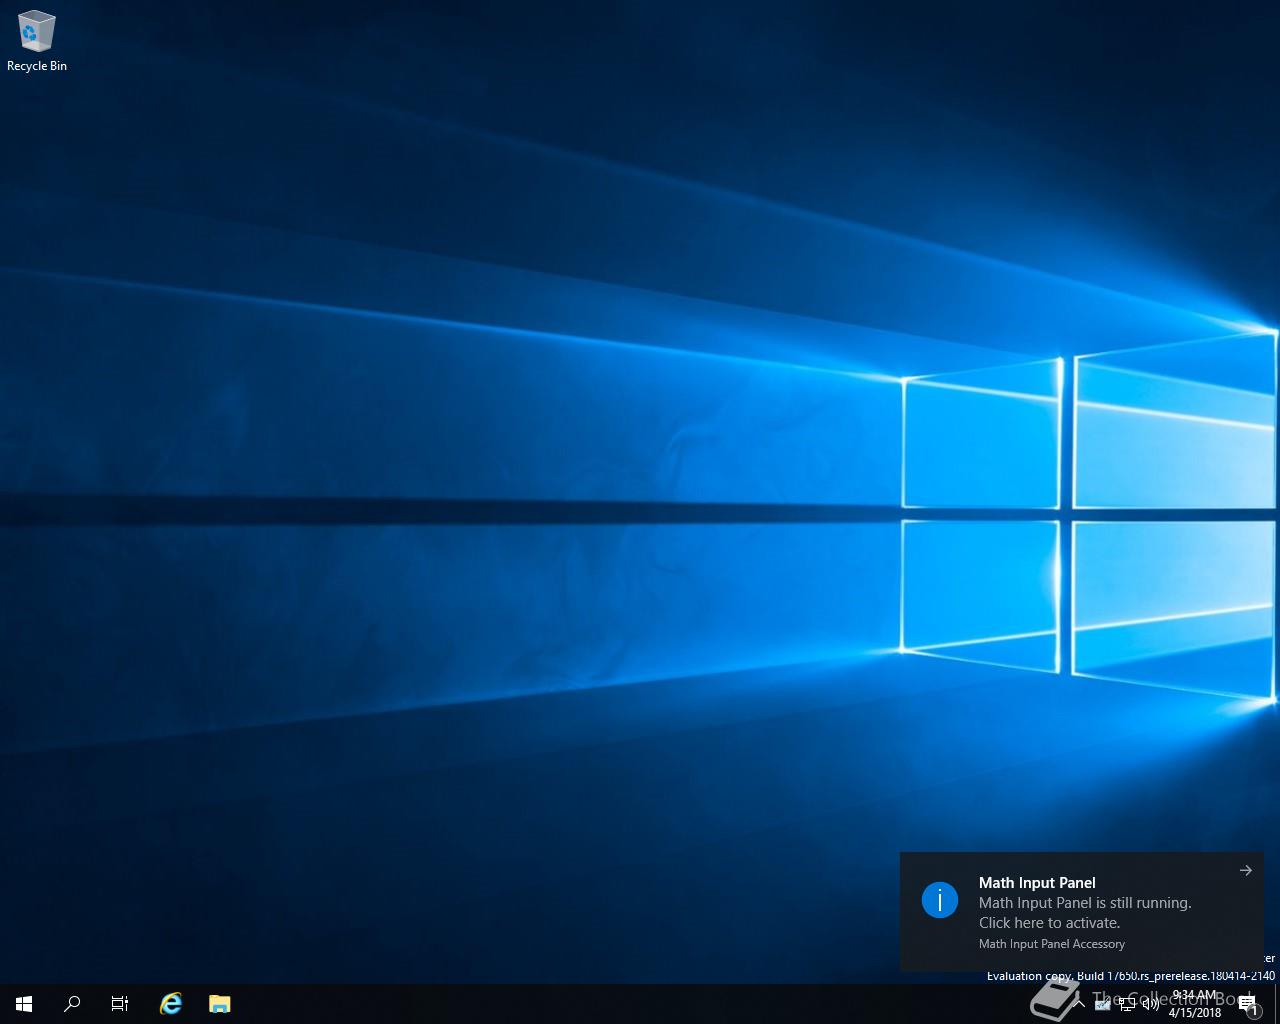Screen dimensions: 1280x1024
Task: Open File Explorer from the taskbar
Action: click(220, 1004)
